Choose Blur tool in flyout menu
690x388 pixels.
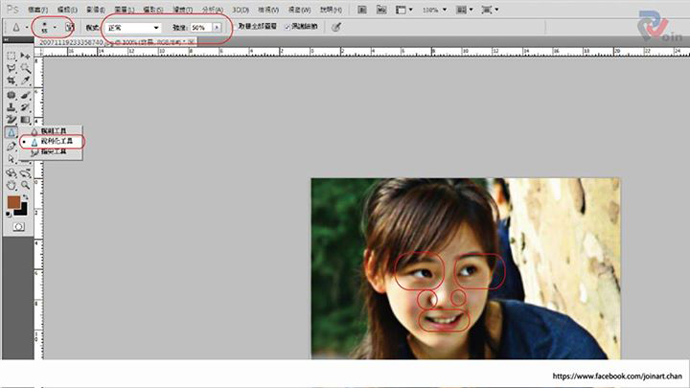pos(51,131)
